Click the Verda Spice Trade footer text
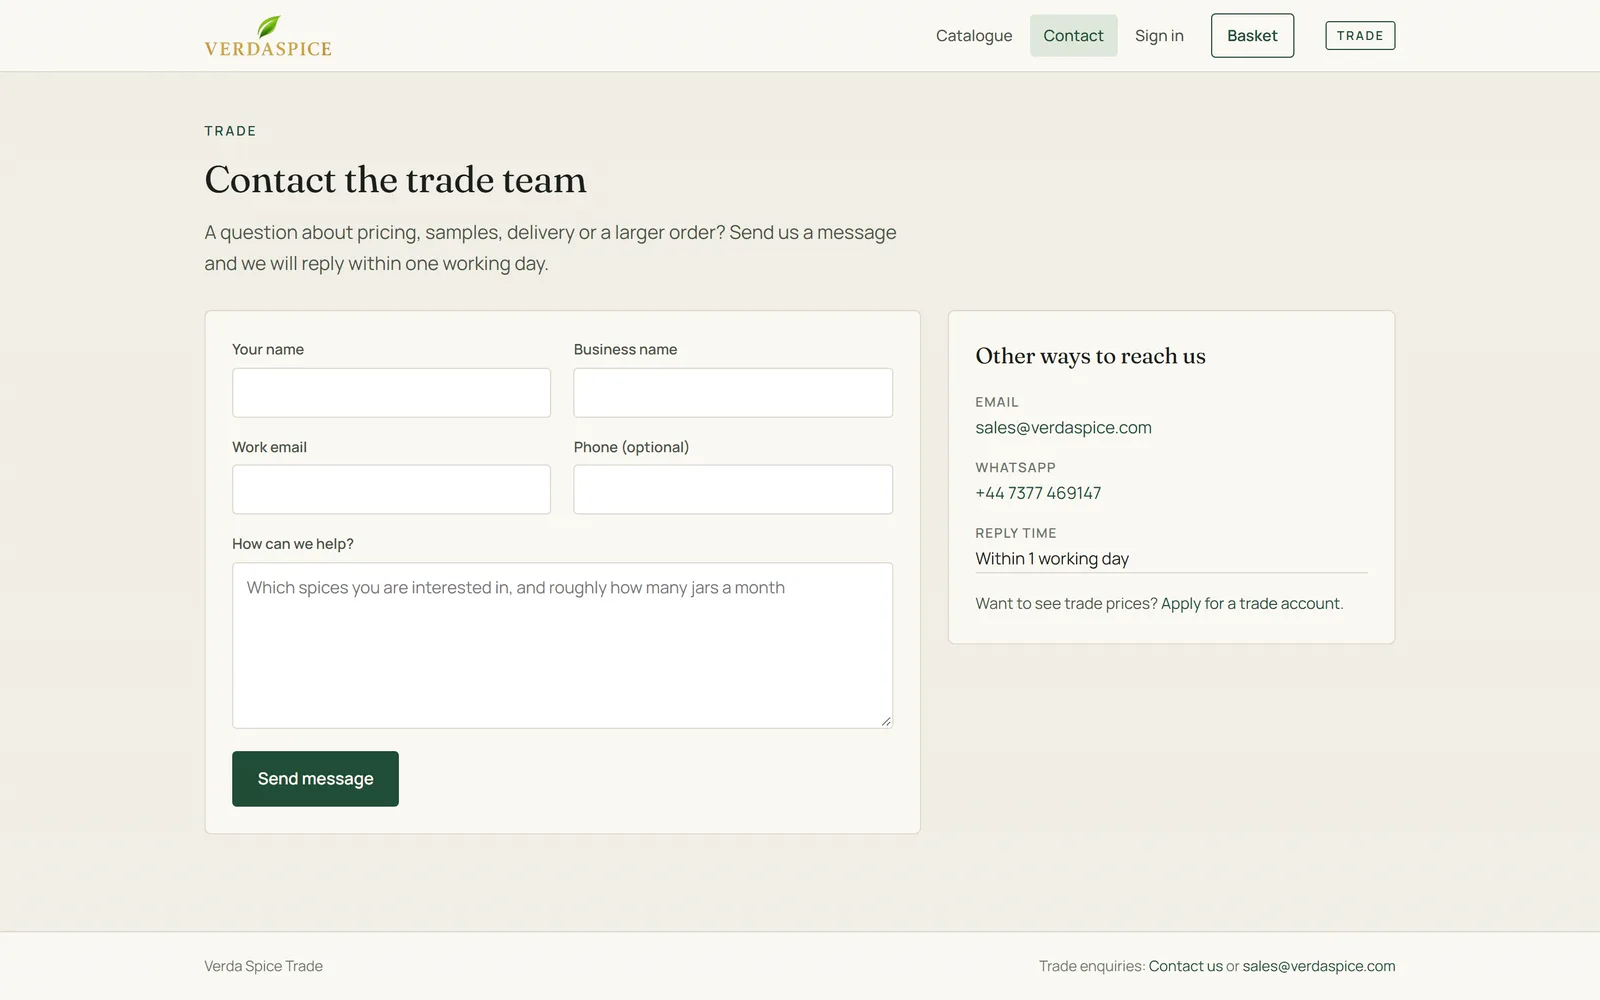Screen dimensions: 1600x1000 click(x=263, y=966)
